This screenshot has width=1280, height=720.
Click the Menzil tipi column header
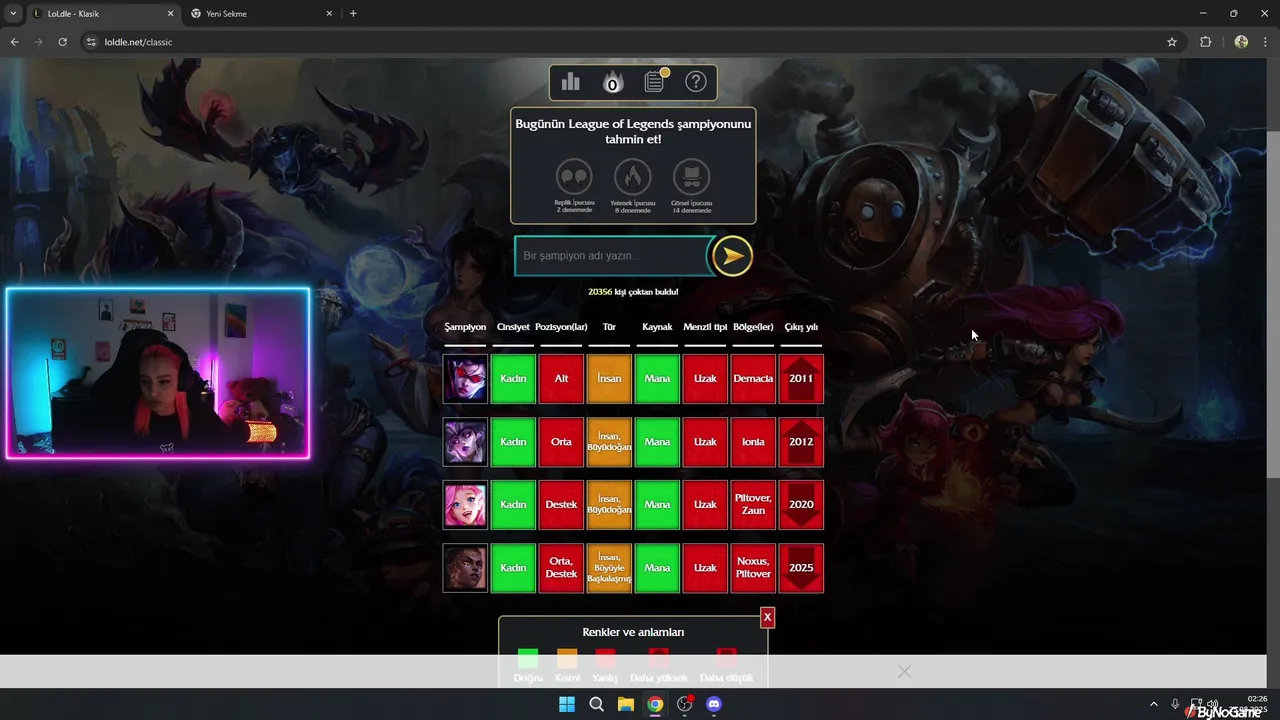[x=705, y=327]
